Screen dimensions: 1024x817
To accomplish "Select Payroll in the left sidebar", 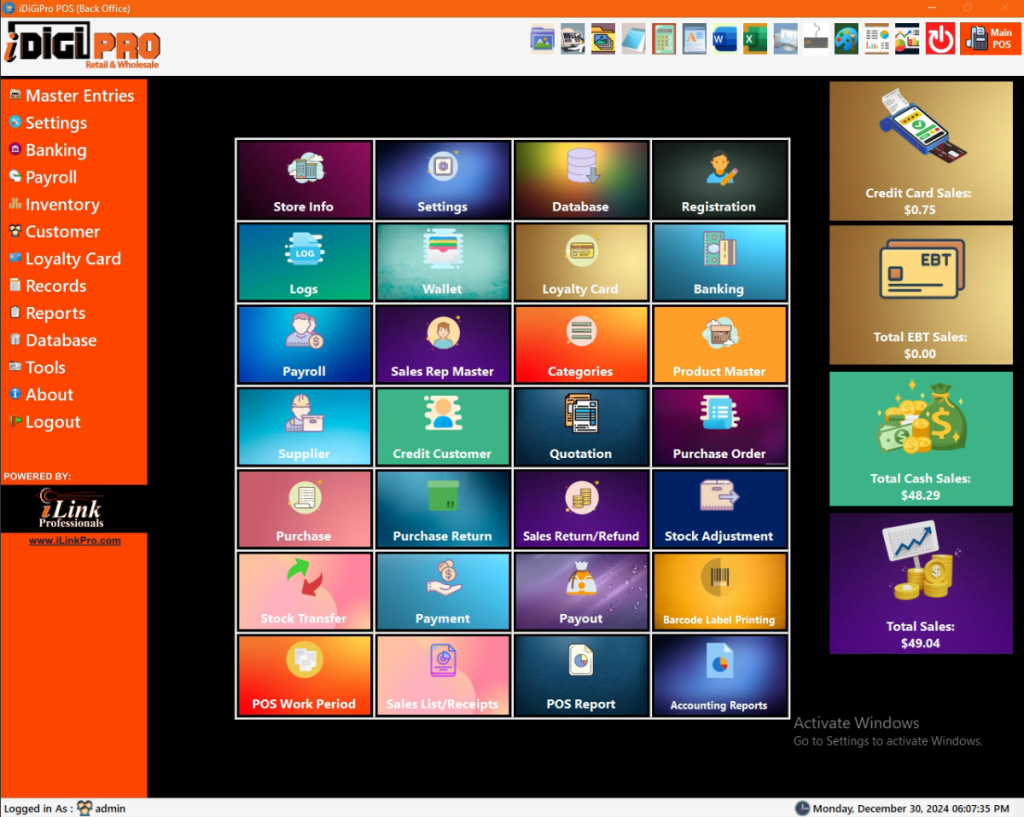I will point(43,177).
